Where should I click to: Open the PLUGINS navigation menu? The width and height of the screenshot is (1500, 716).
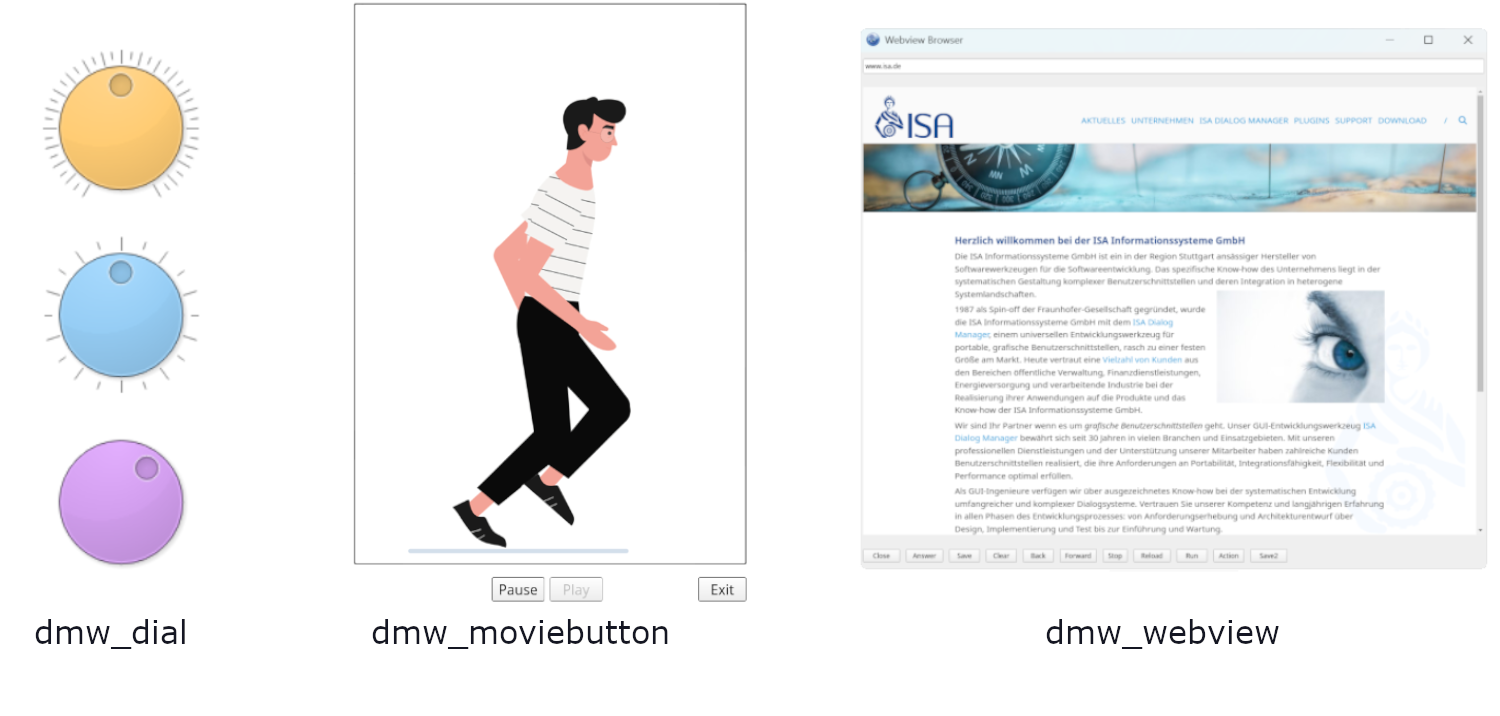pyautogui.click(x=1311, y=121)
